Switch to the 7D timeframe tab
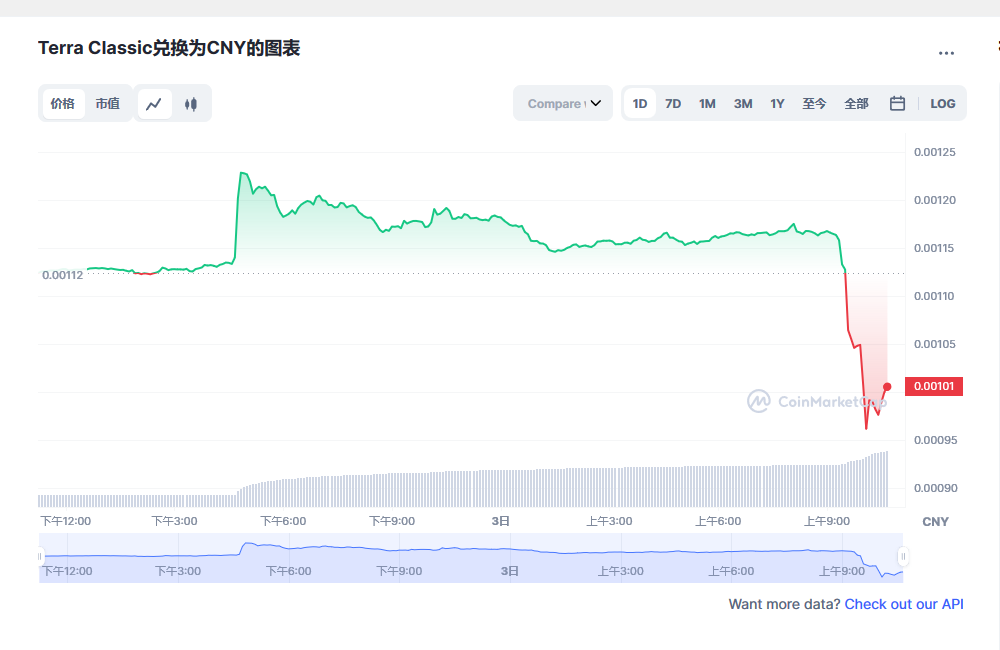The width and height of the screenshot is (1000, 650). pos(673,103)
